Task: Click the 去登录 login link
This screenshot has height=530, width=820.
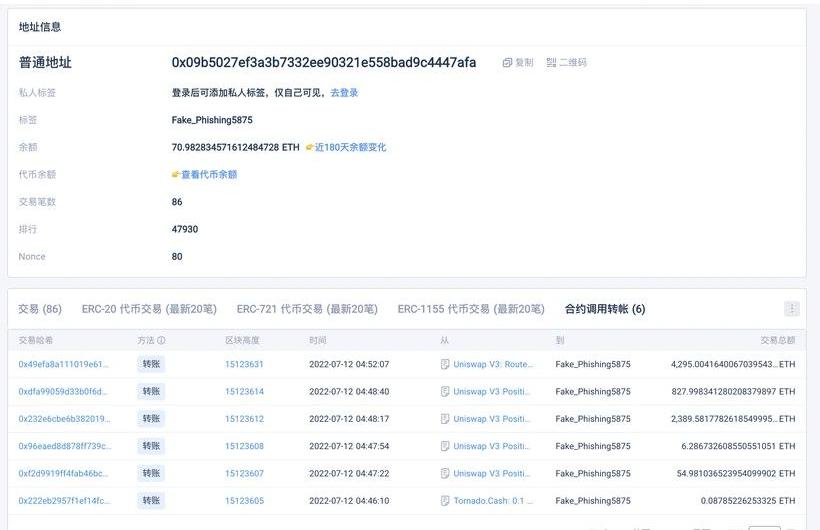Action: click(344, 93)
